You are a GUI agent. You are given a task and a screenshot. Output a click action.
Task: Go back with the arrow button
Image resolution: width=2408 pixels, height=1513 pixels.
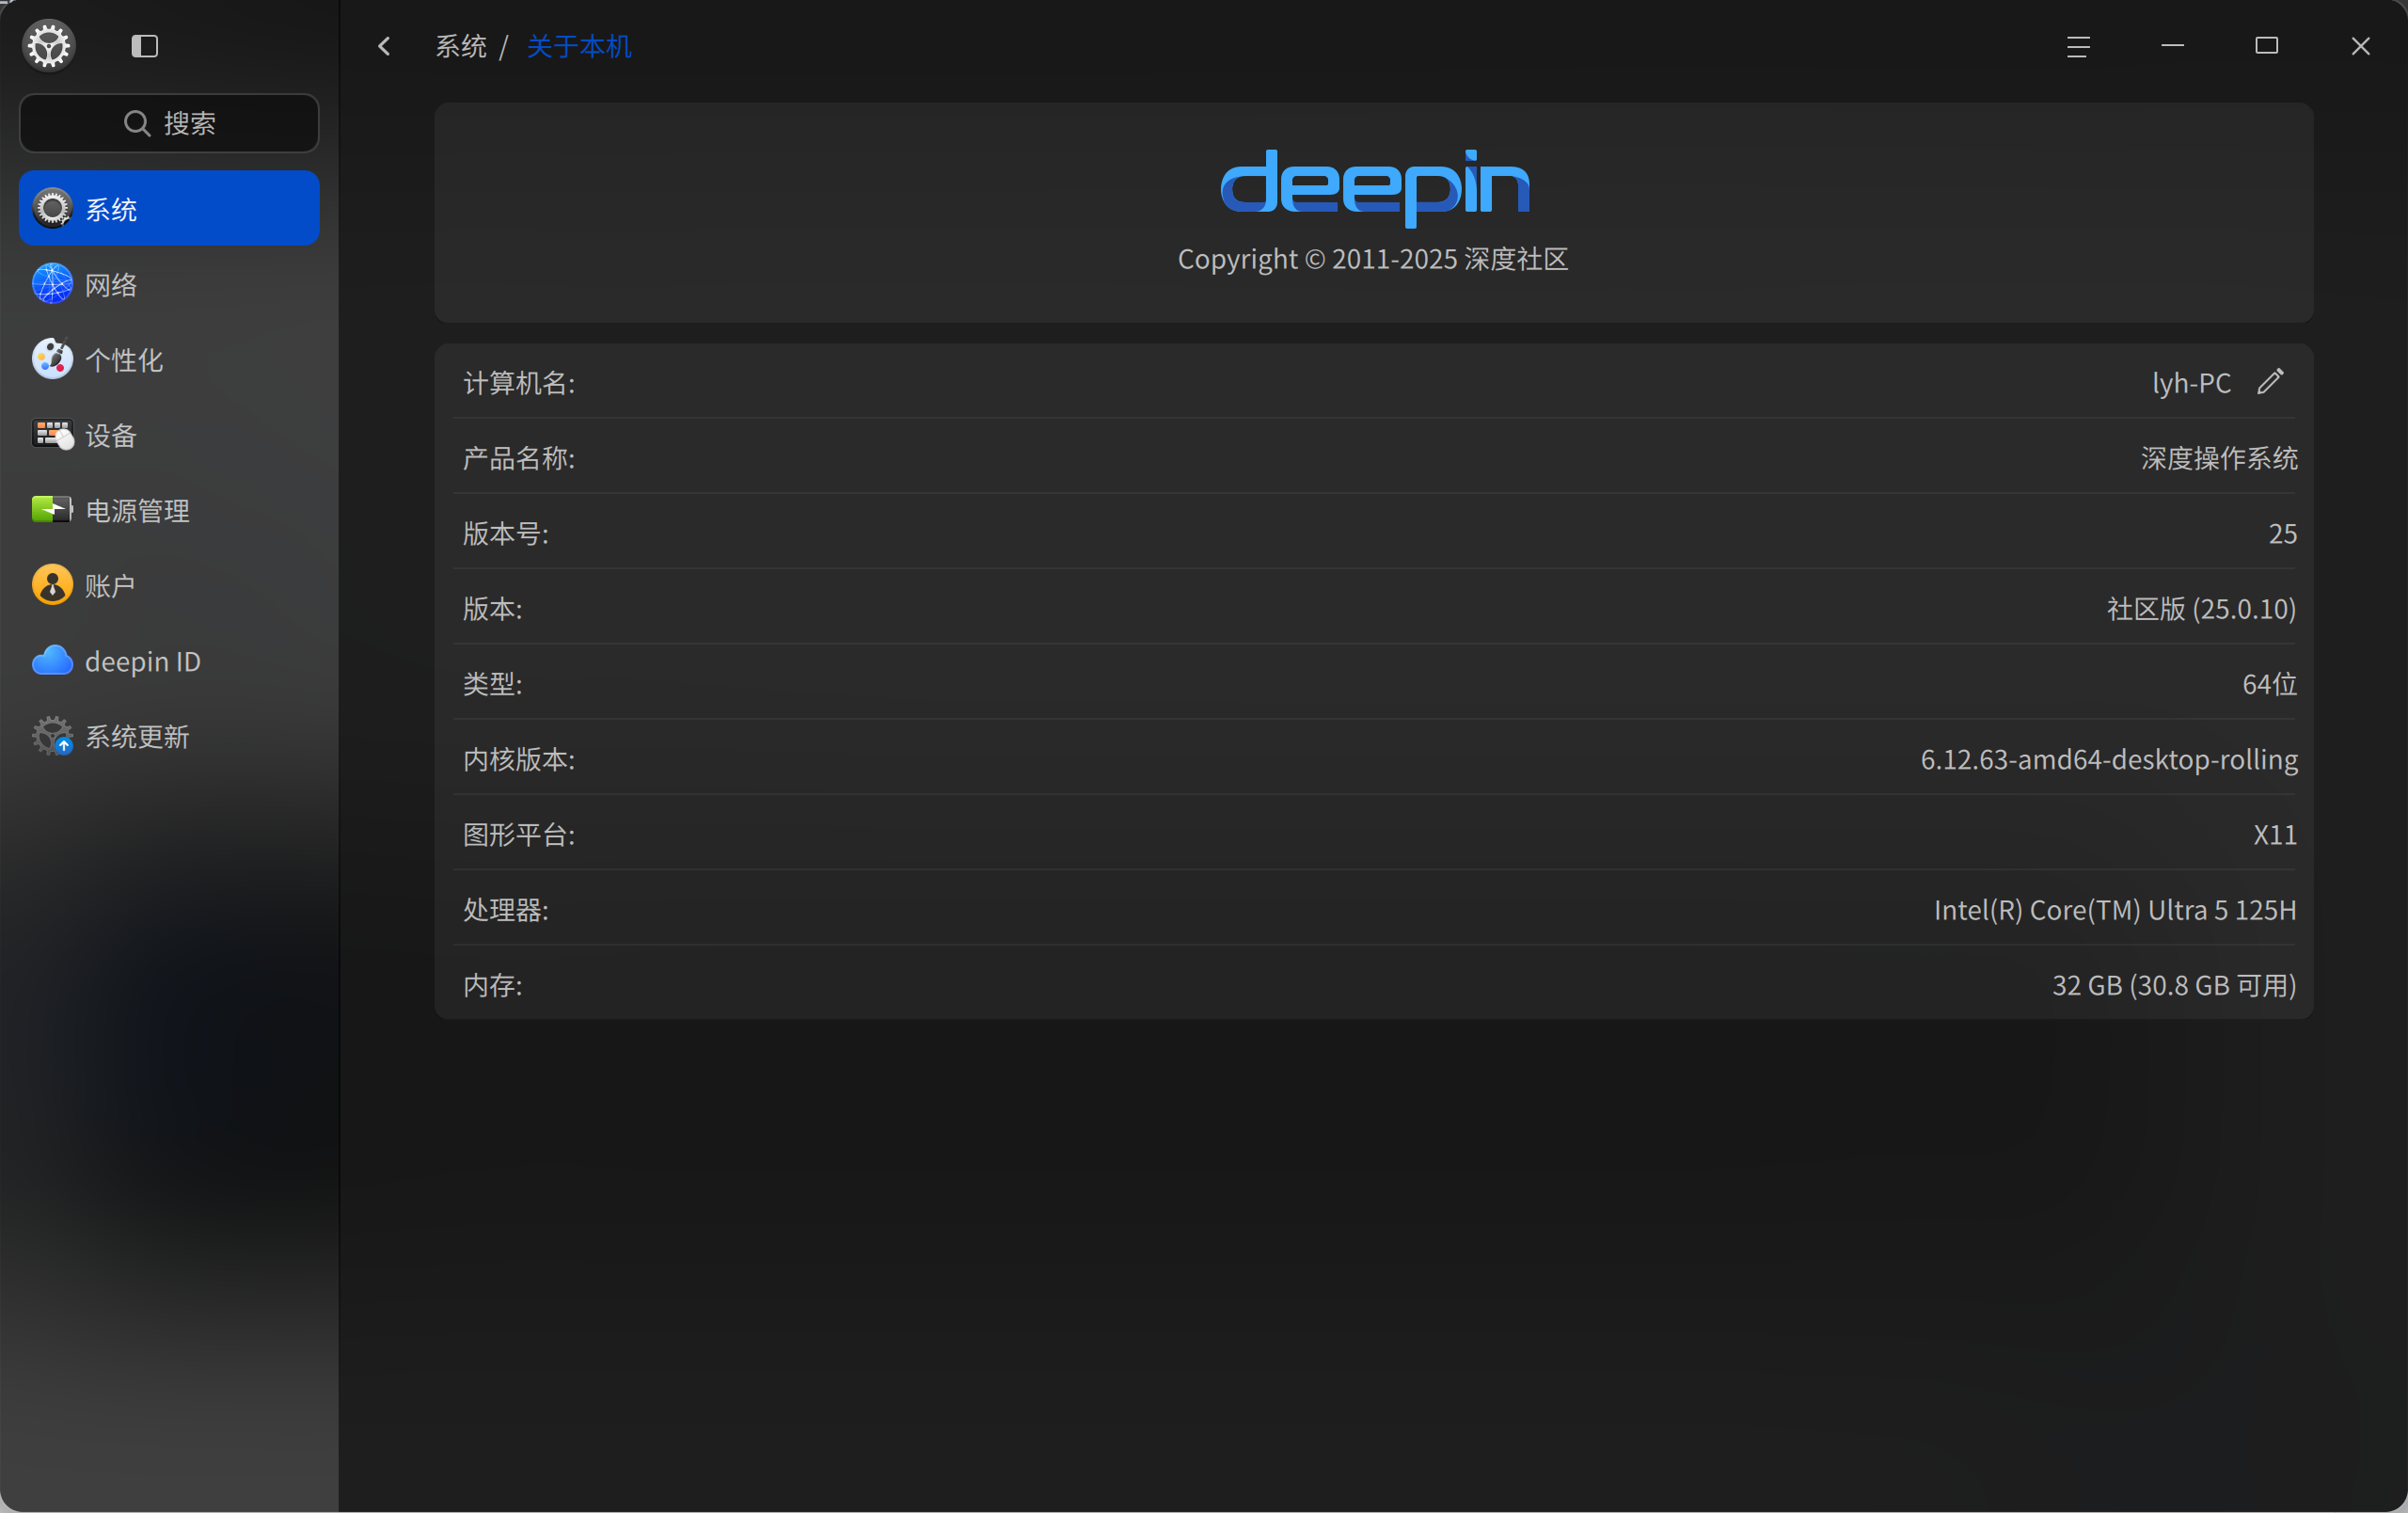(x=384, y=46)
